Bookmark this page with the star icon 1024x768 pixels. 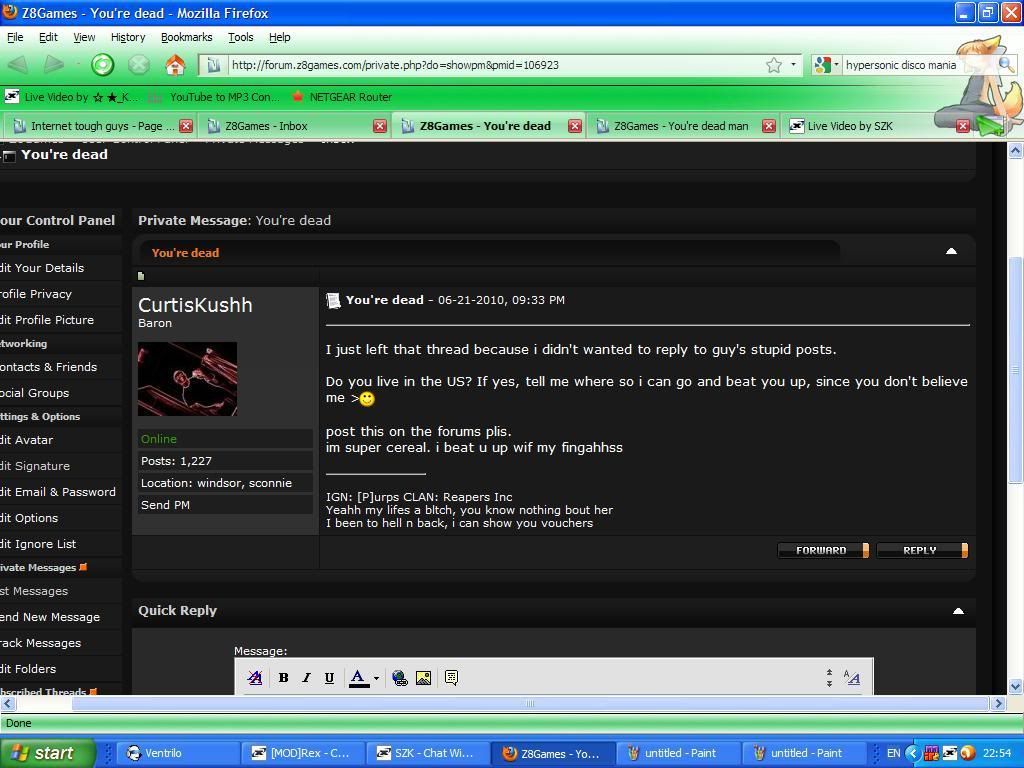coord(773,65)
